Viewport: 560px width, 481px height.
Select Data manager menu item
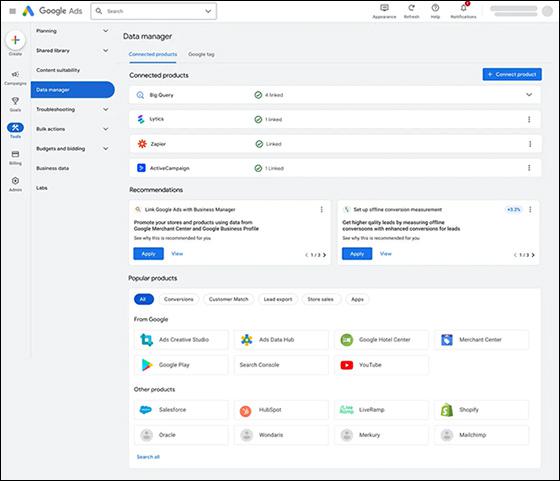[x=72, y=90]
